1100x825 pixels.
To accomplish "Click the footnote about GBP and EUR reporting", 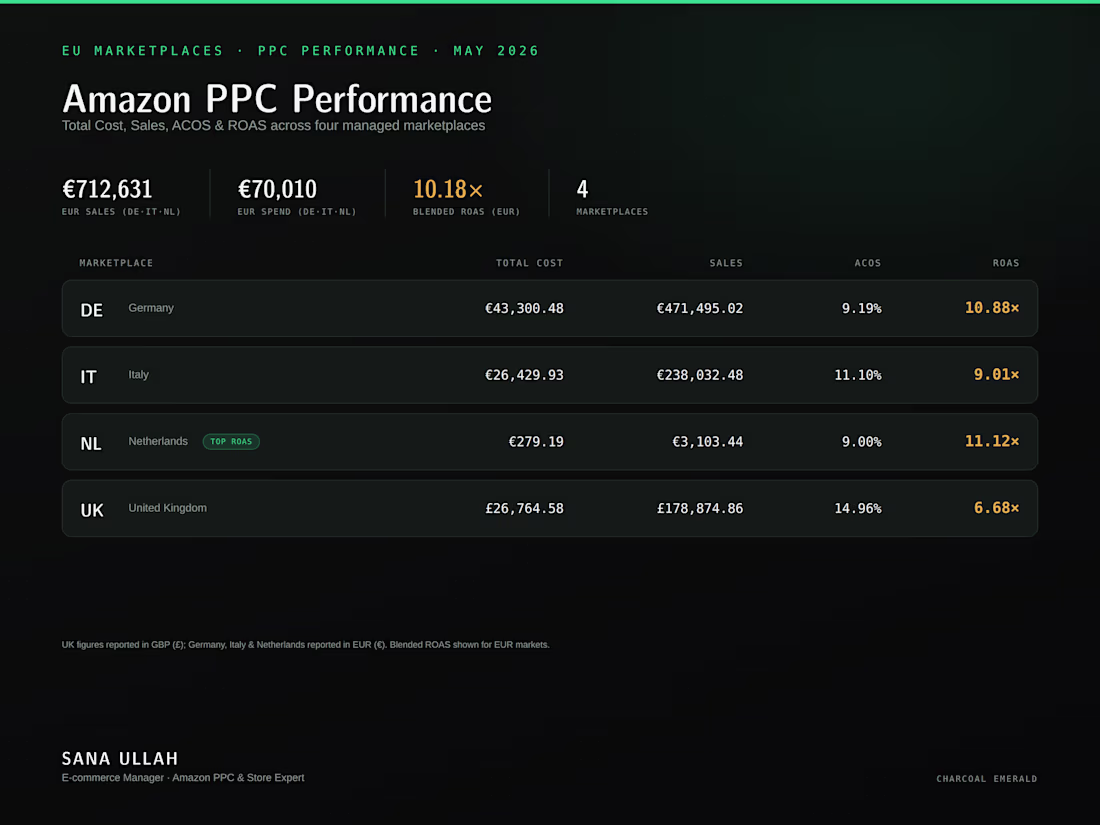I will pyautogui.click(x=306, y=645).
